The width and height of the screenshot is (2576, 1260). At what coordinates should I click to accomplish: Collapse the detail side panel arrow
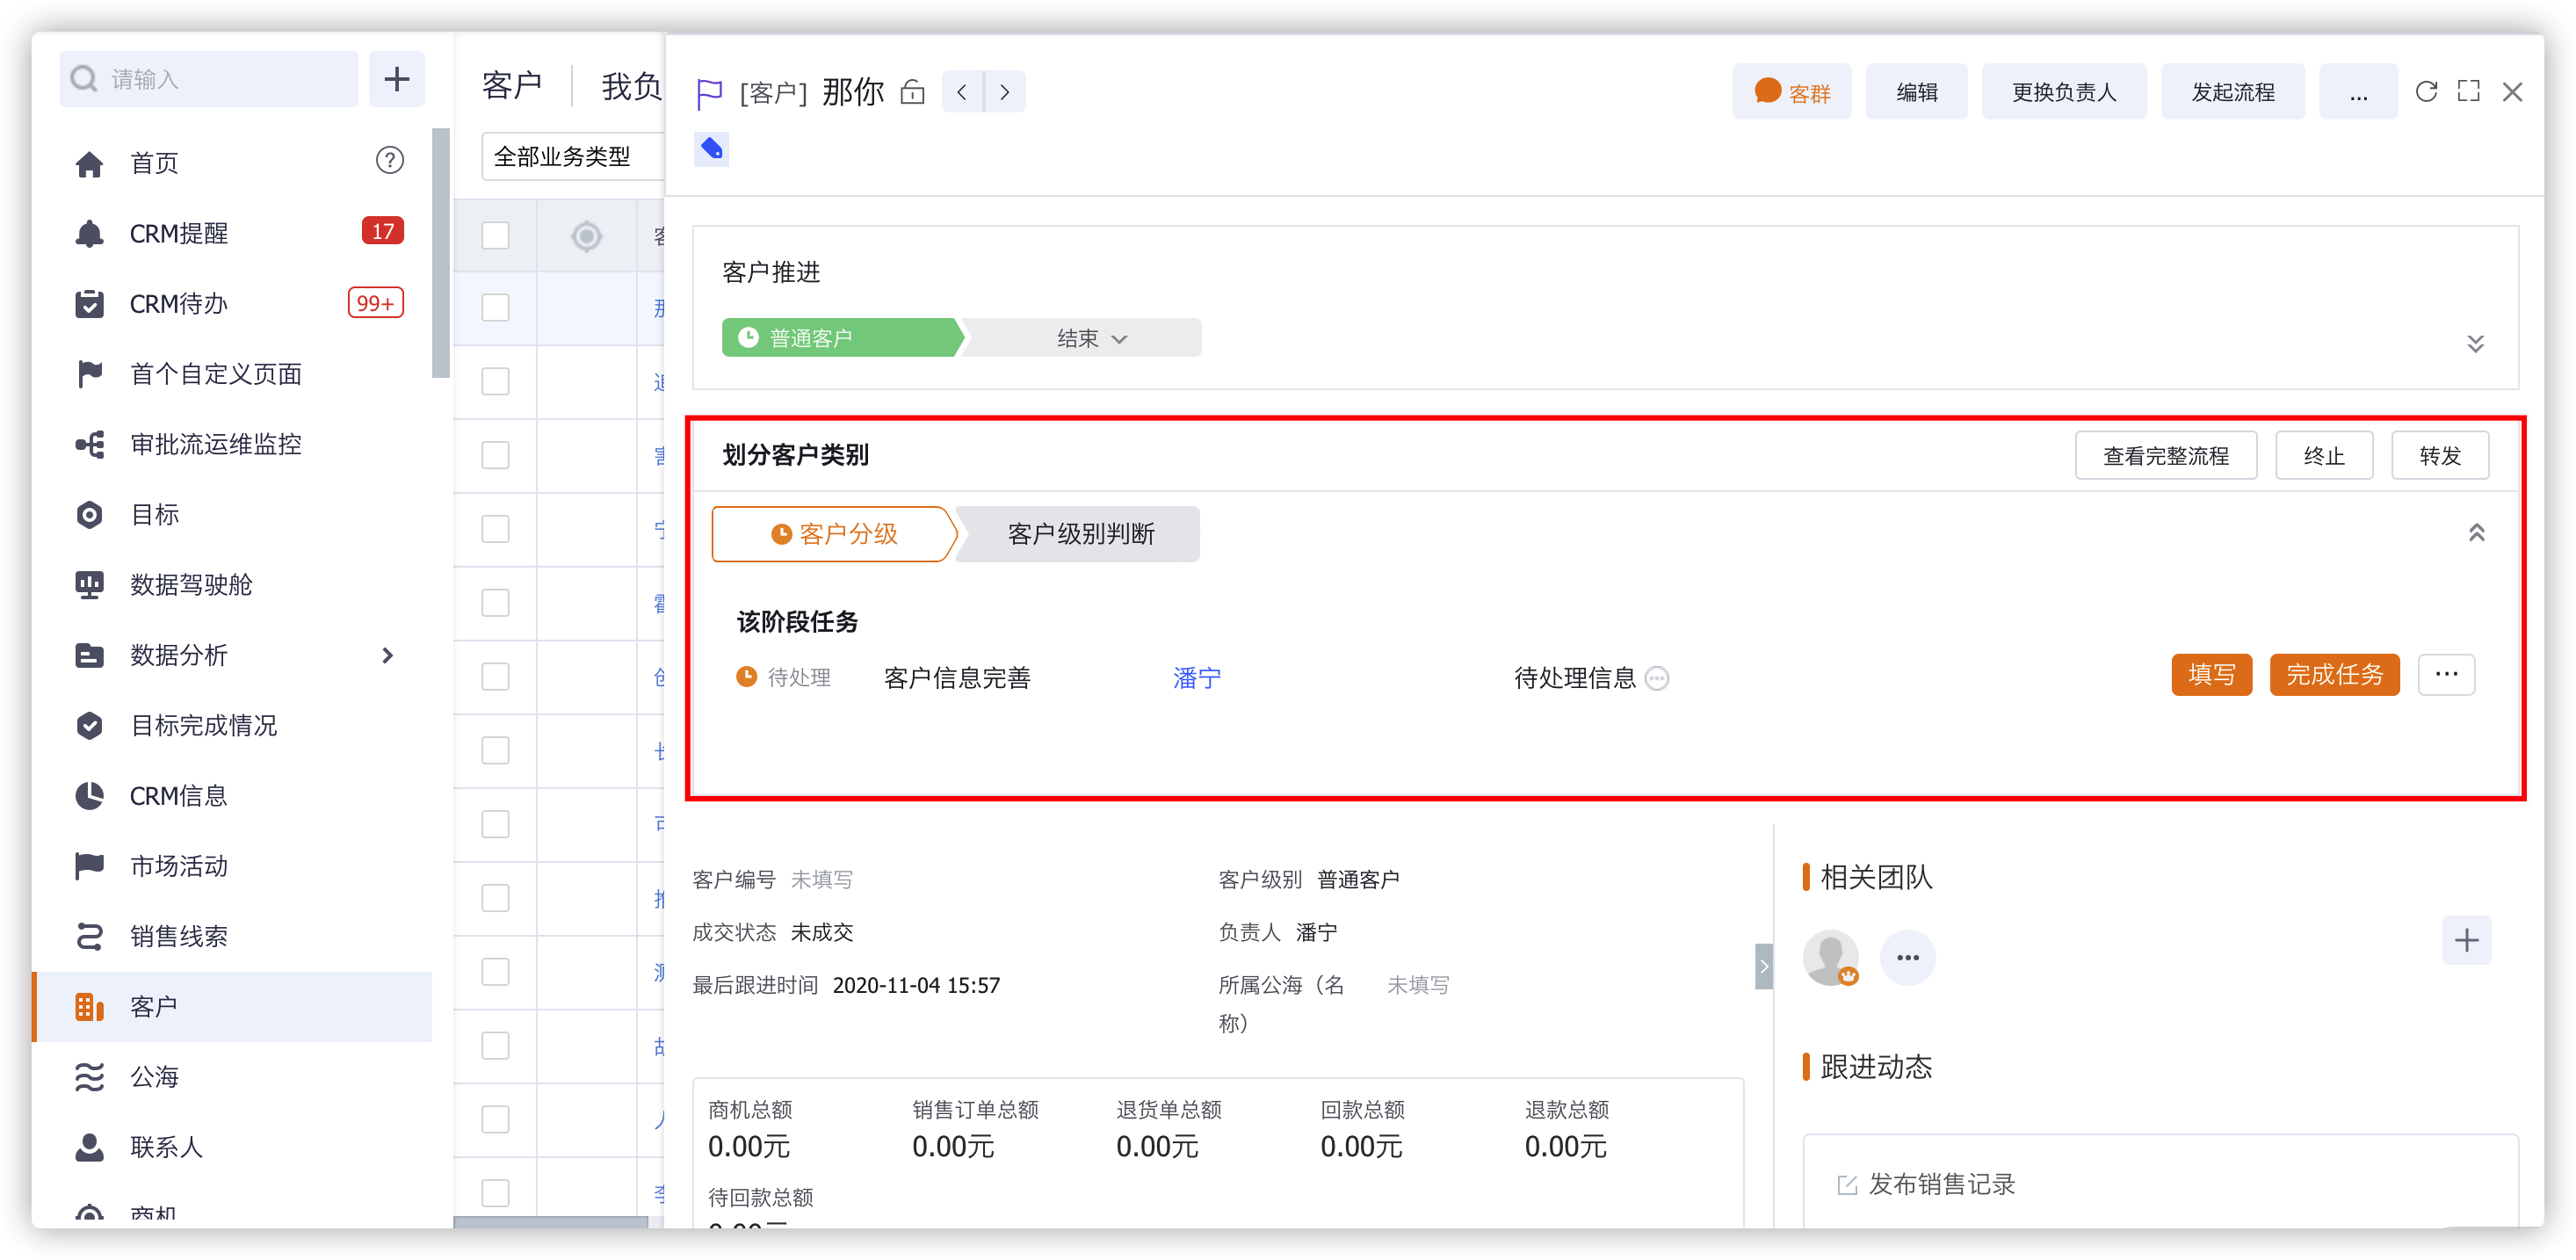(x=1764, y=966)
